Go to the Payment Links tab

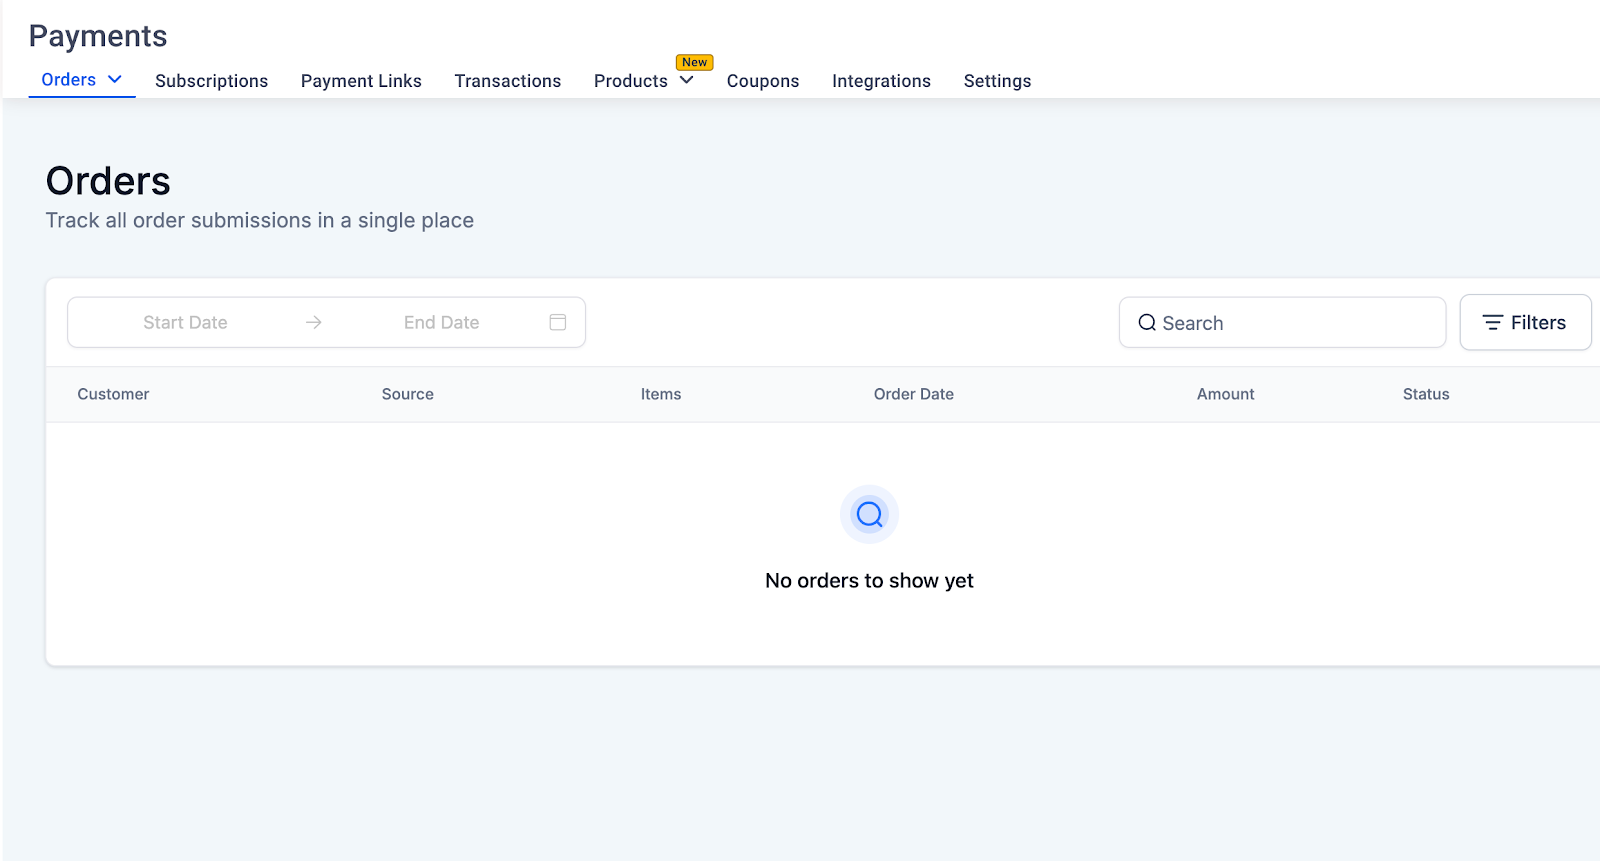point(361,81)
